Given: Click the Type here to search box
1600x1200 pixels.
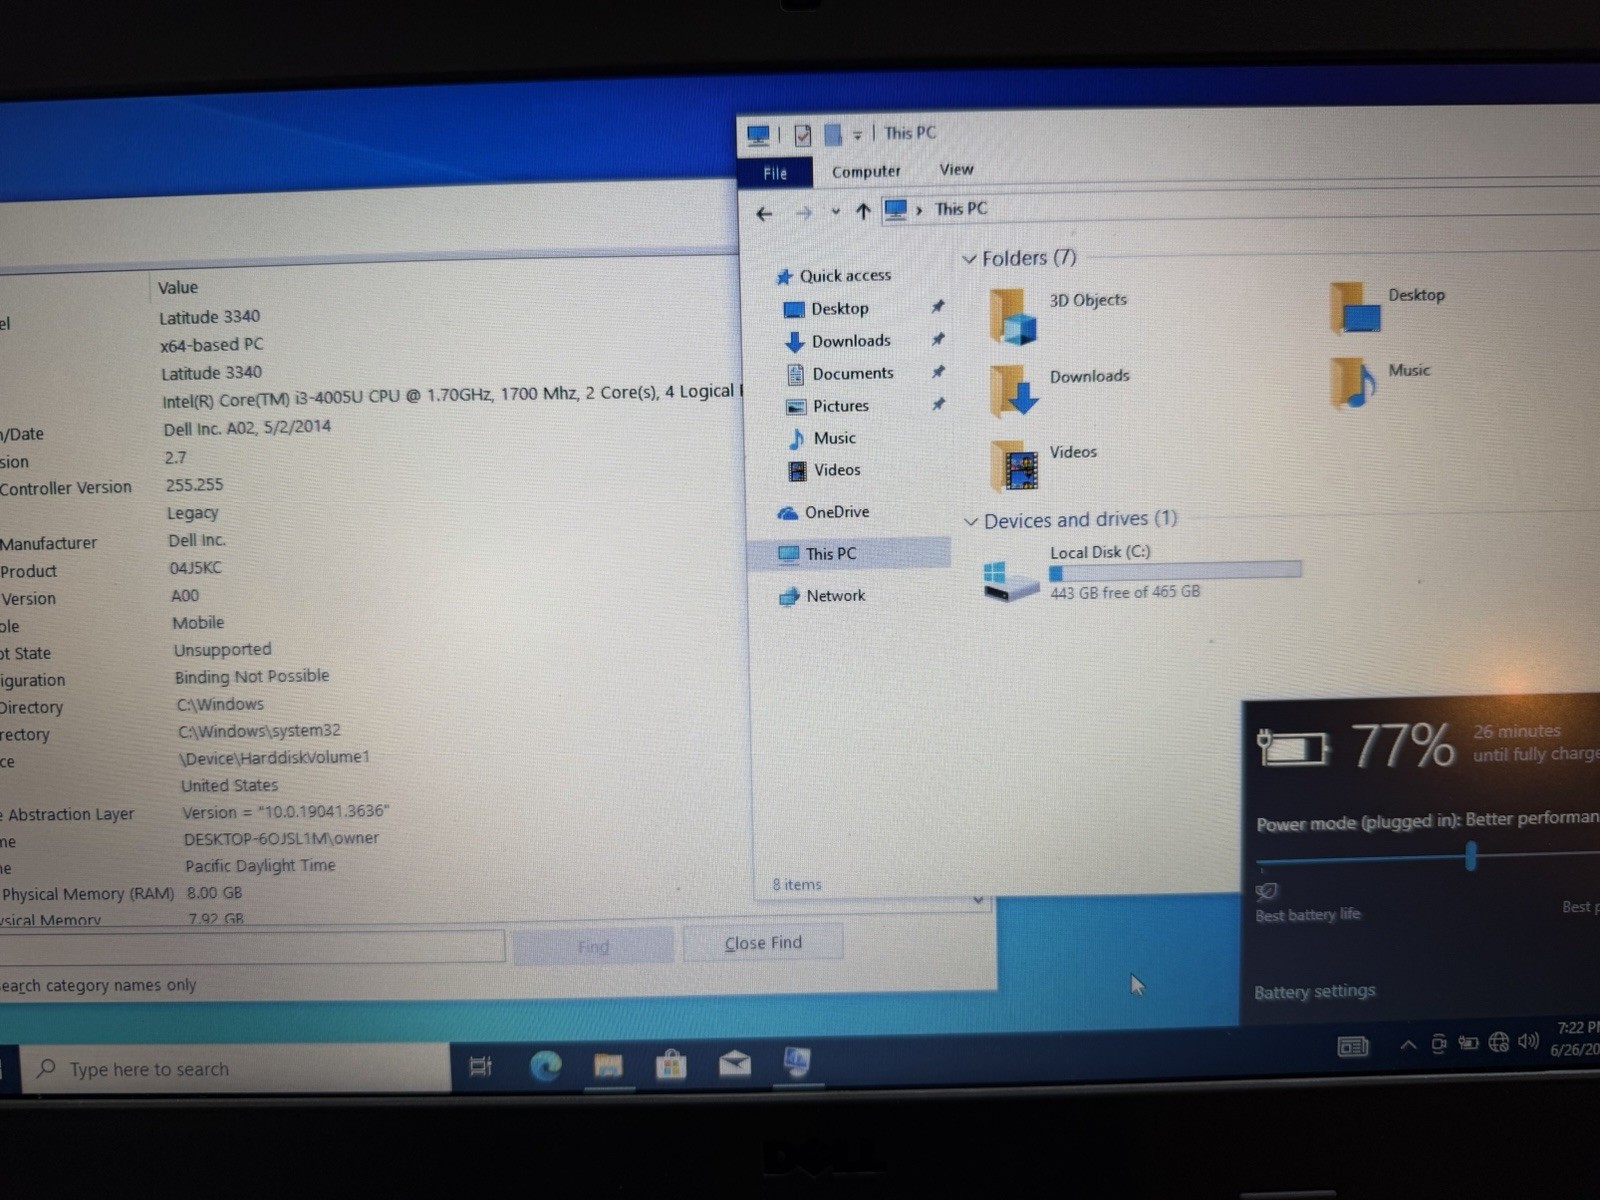Looking at the screenshot, I should pyautogui.click(x=236, y=1069).
